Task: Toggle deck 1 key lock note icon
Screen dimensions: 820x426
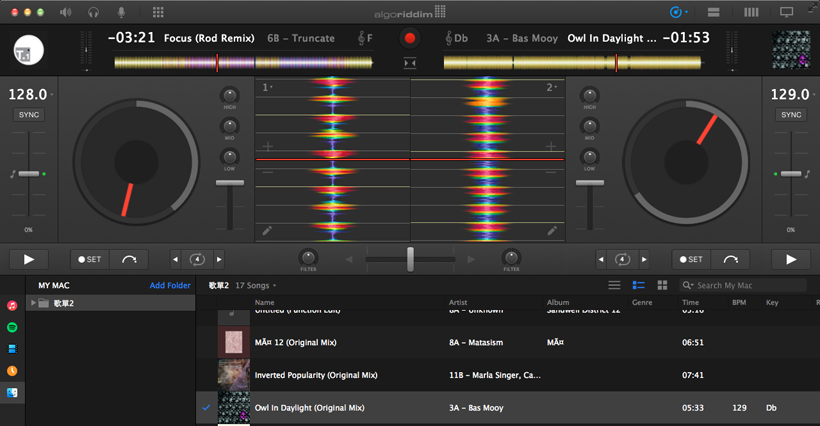Action: pos(13,174)
